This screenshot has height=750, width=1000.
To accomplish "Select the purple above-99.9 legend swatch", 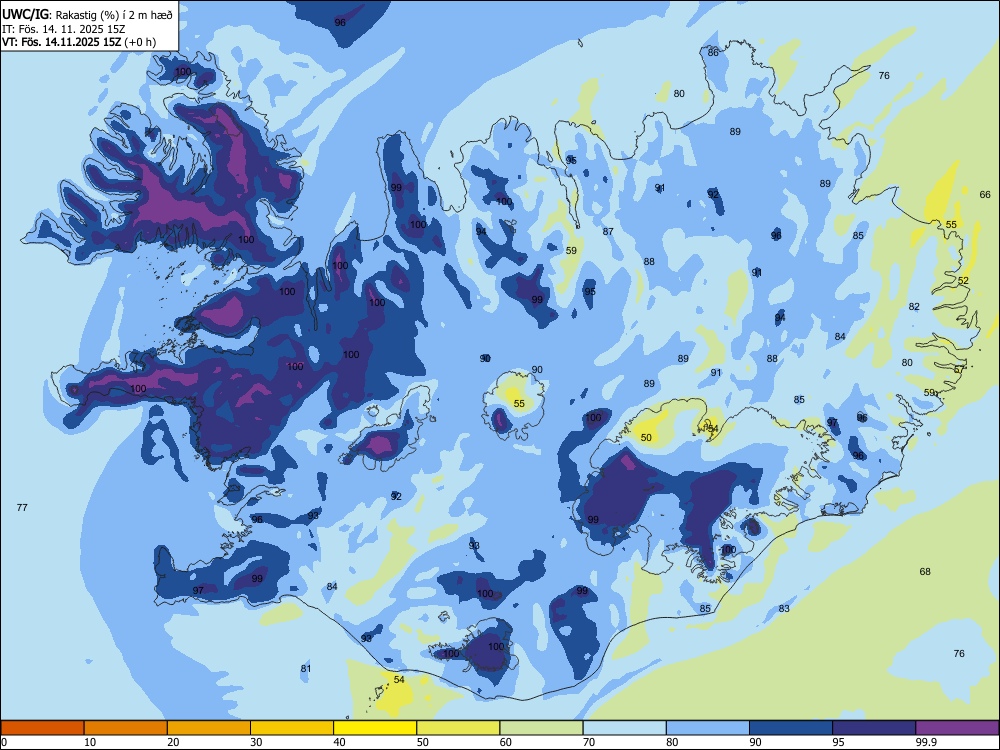I will pos(957,728).
